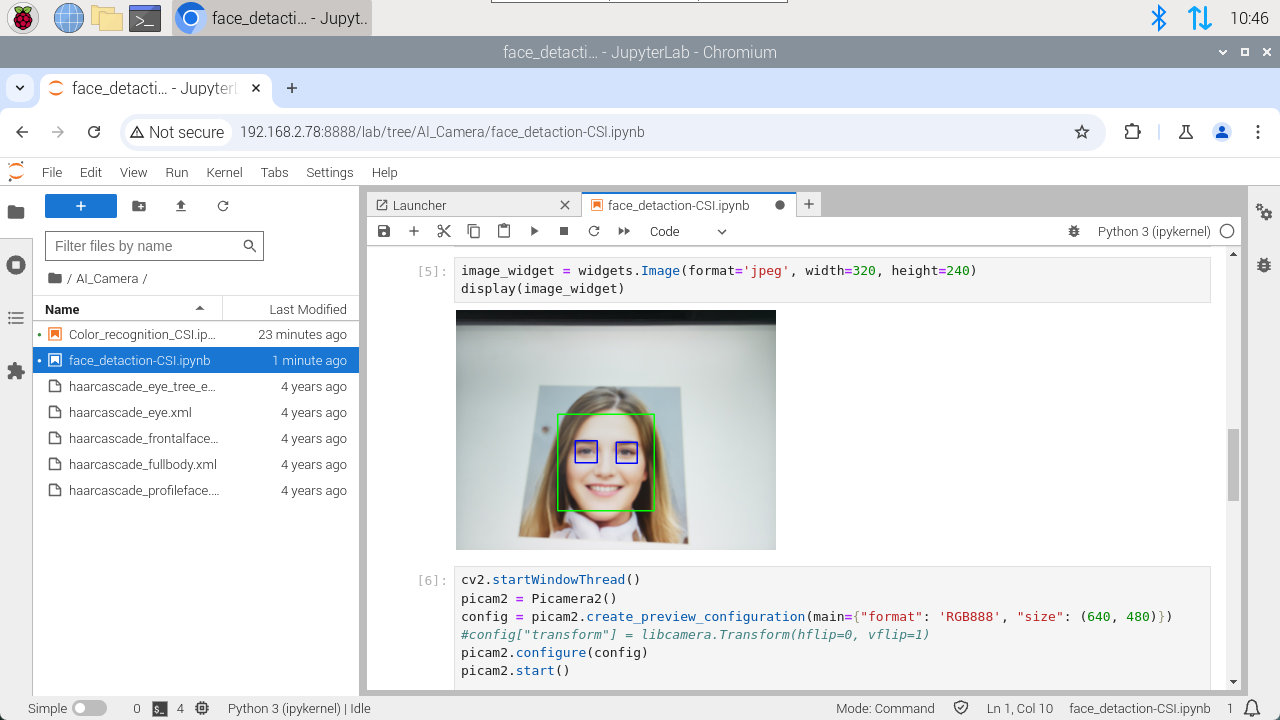
Task: Save the notebook with the floppy disk icon
Action: click(384, 231)
